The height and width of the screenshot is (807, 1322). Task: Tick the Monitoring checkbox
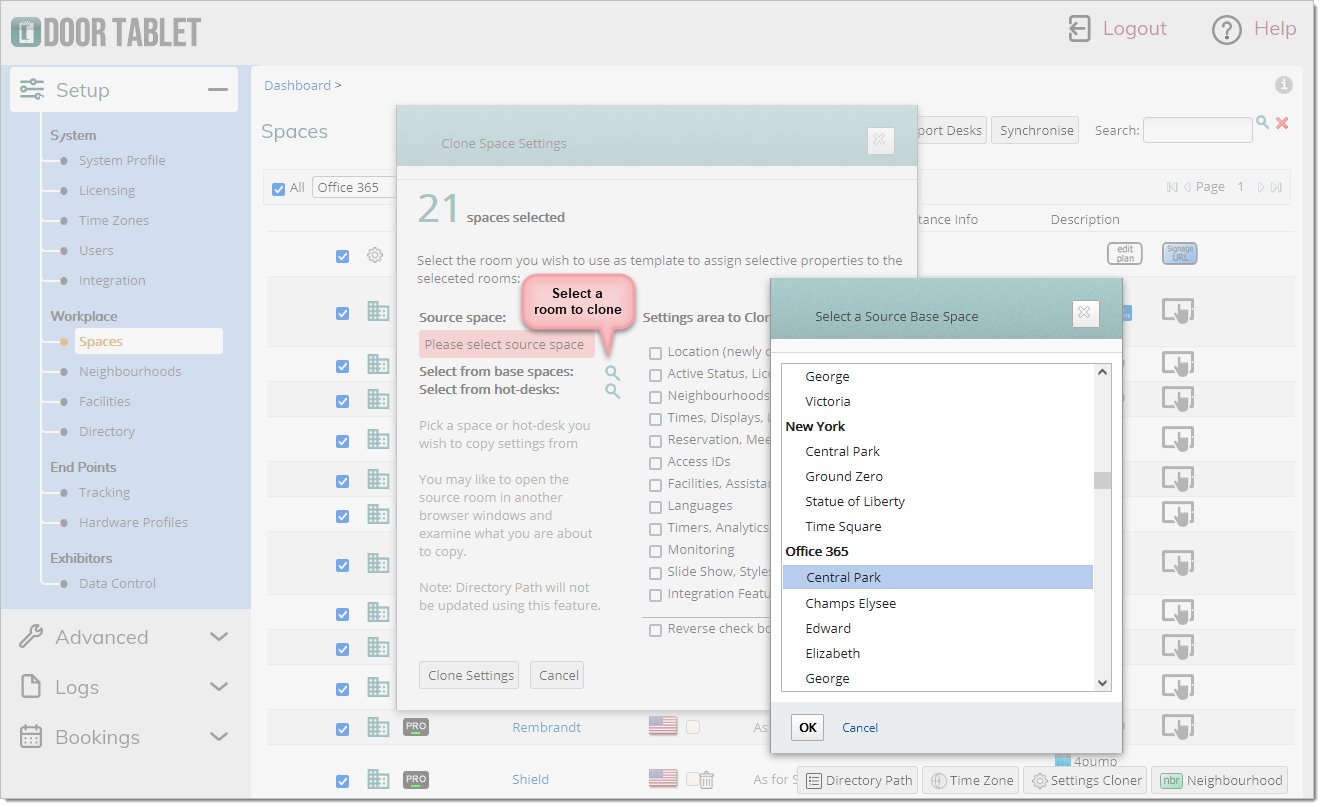(x=656, y=551)
